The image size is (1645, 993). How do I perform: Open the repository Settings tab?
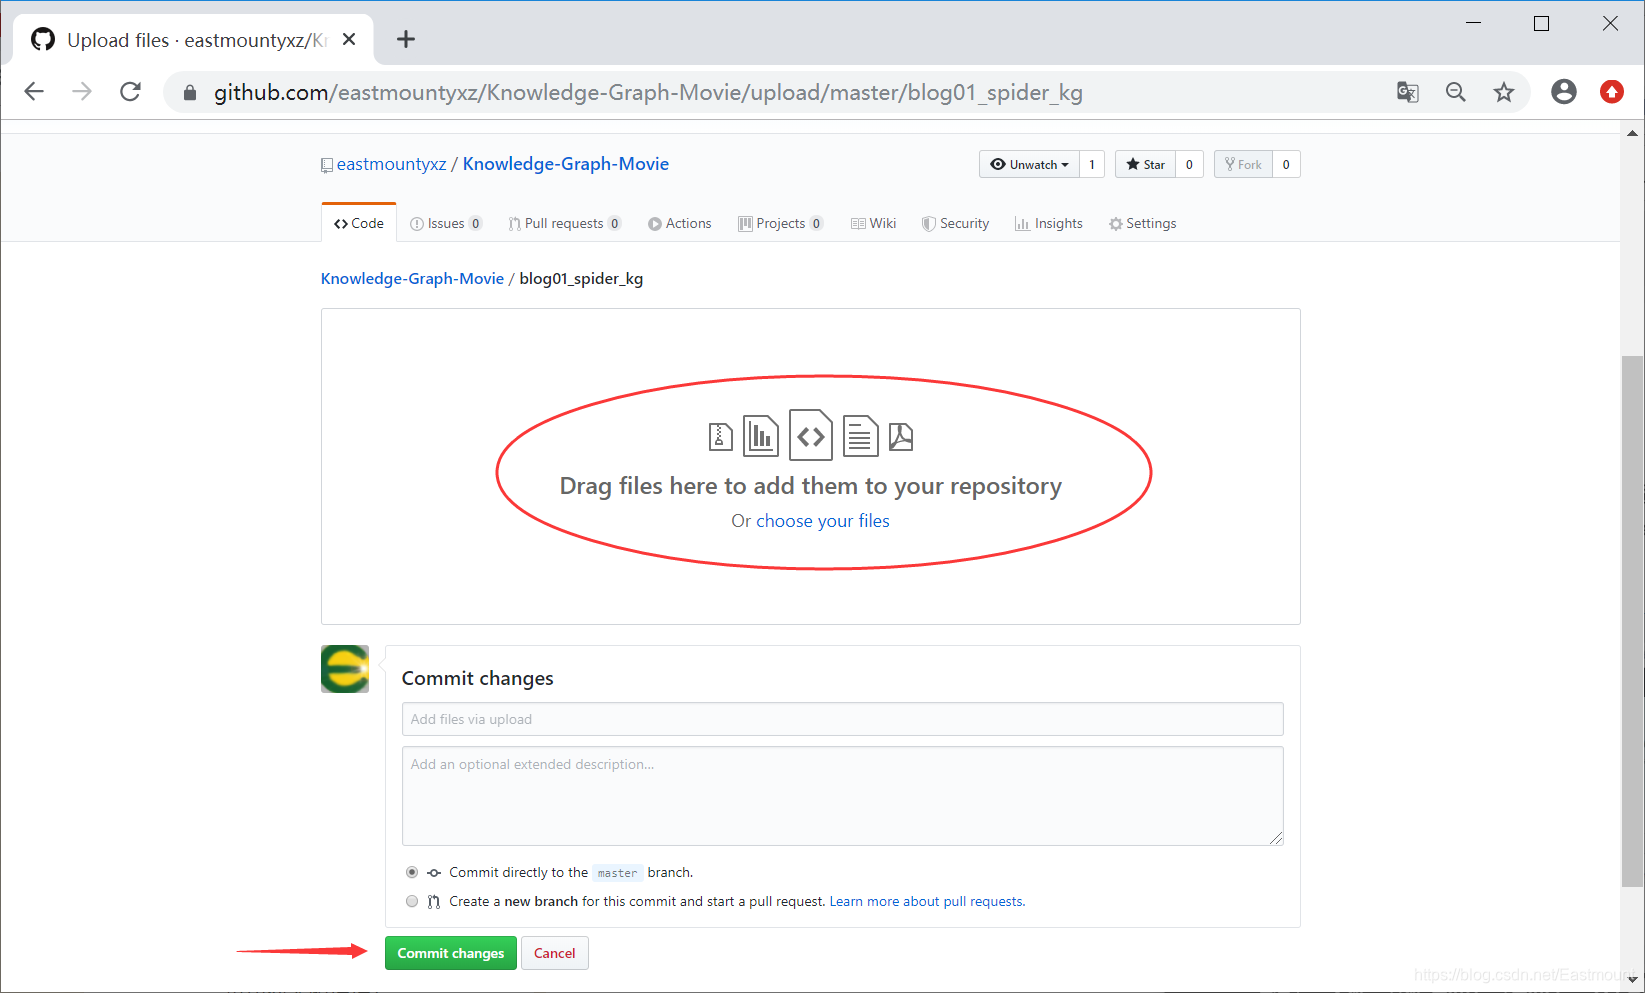coord(1143,223)
